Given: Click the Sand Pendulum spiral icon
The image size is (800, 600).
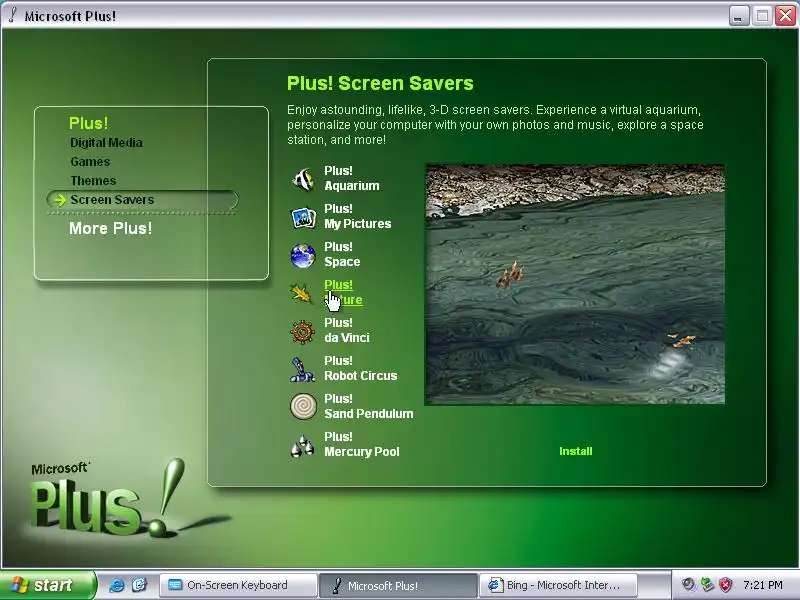Looking at the screenshot, I should click(x=303, y=407).
